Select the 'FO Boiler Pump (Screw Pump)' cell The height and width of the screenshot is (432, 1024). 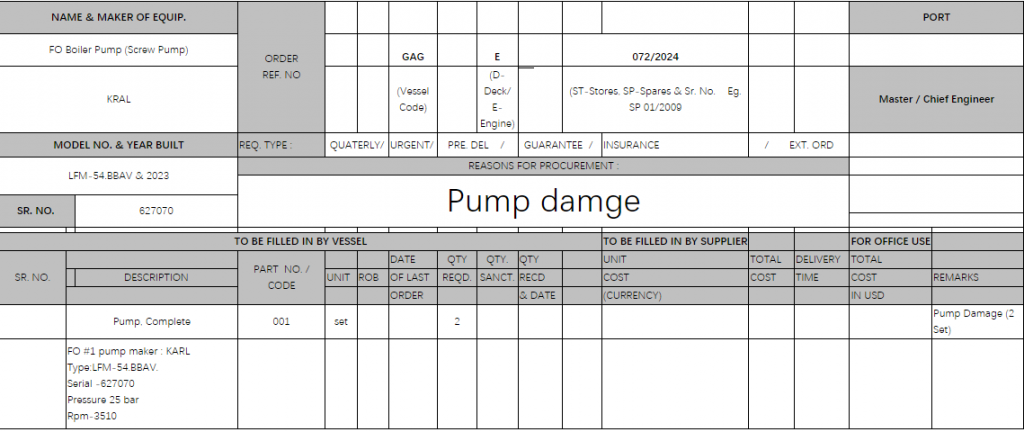[118, 49]
